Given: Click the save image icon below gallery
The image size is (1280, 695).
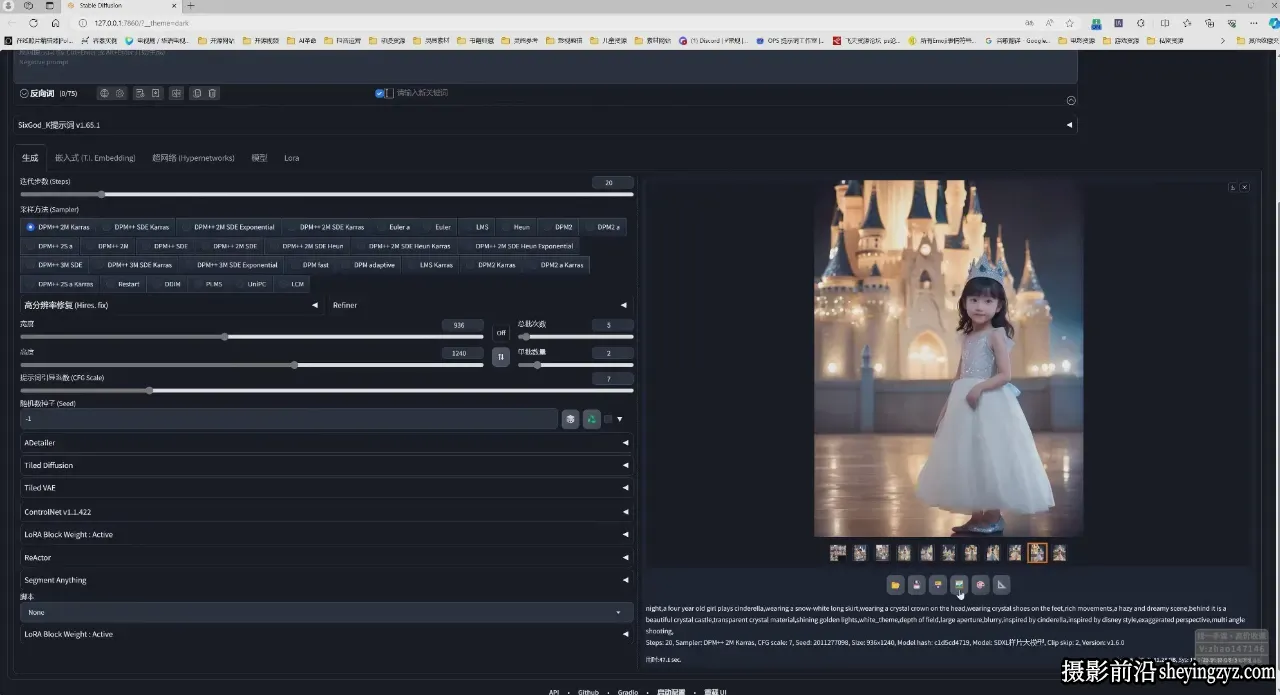Looking at the screenshot, I should pos(916,585).
